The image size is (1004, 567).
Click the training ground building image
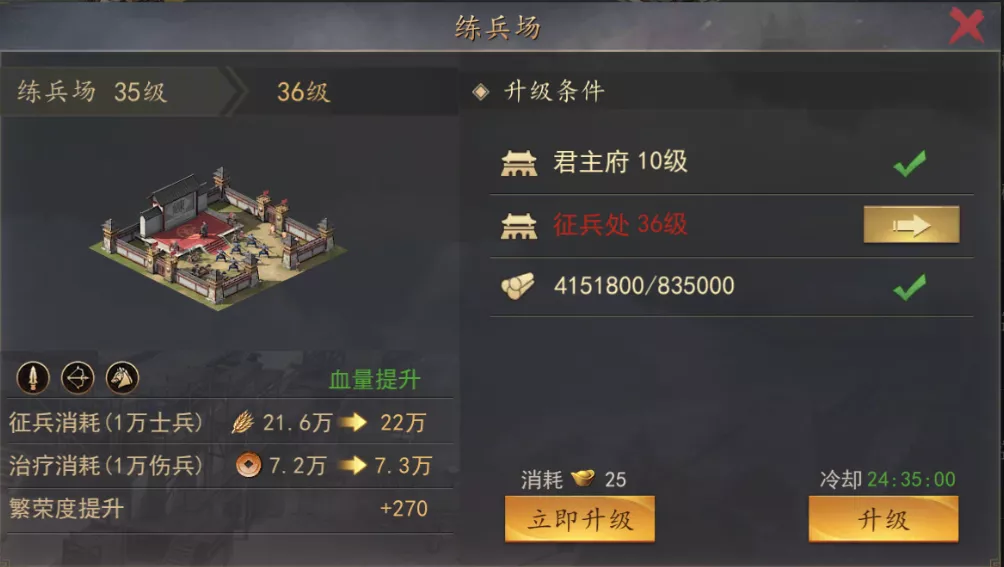(x=218, y=238)
